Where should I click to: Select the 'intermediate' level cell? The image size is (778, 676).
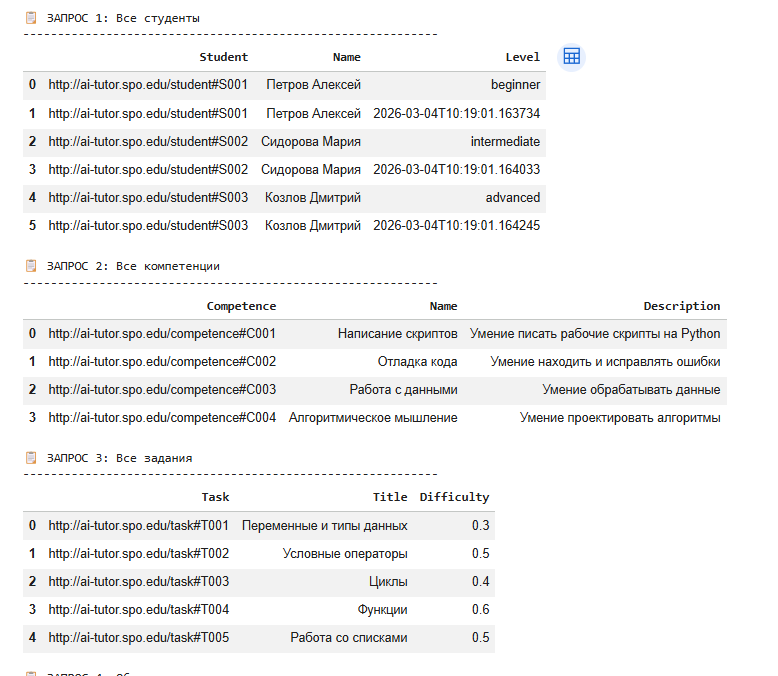coord(505,142)
